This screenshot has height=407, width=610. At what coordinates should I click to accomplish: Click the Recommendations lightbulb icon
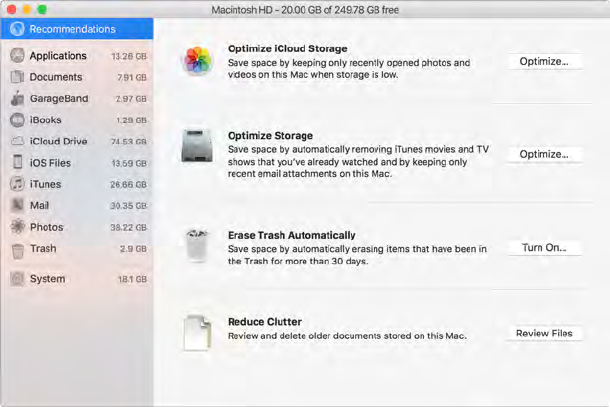point(17,29)
